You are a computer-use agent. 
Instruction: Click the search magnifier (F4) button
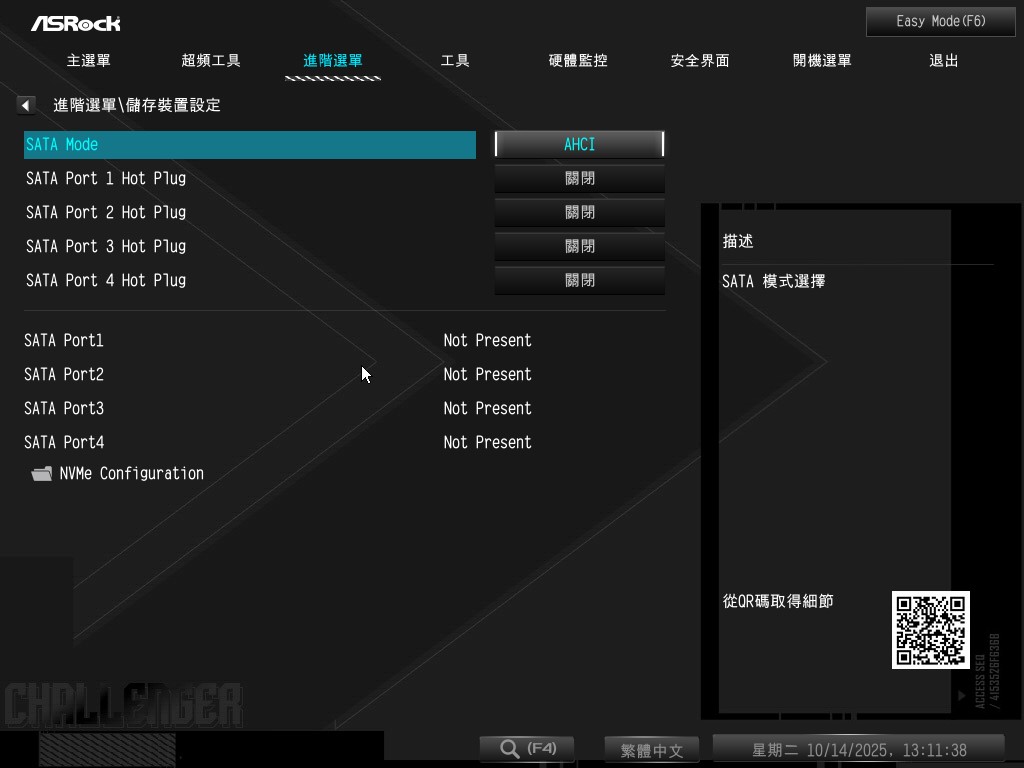click(526, 749)
